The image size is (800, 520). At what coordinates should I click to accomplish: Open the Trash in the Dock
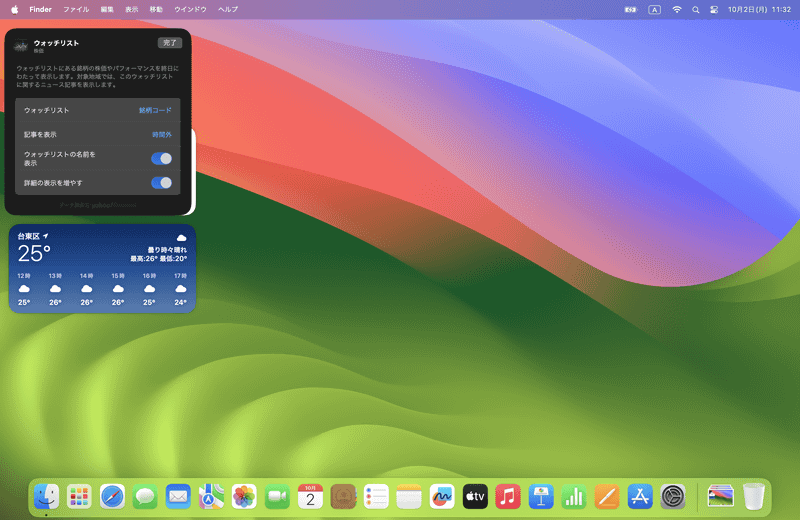pos(754,496)
